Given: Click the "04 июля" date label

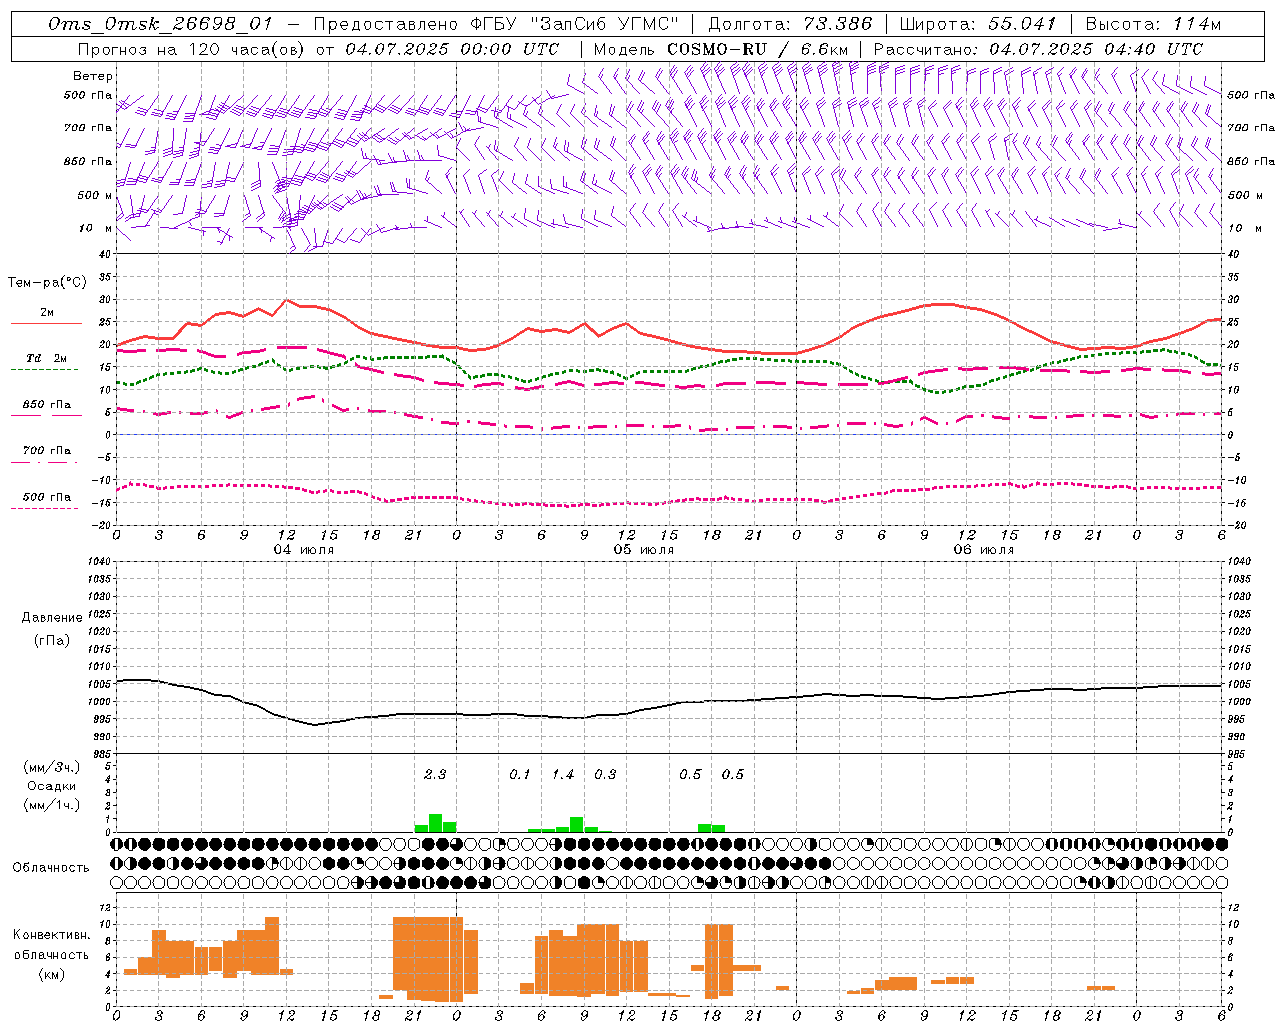Looking at the screenshot, I should (x=304, y=550).
